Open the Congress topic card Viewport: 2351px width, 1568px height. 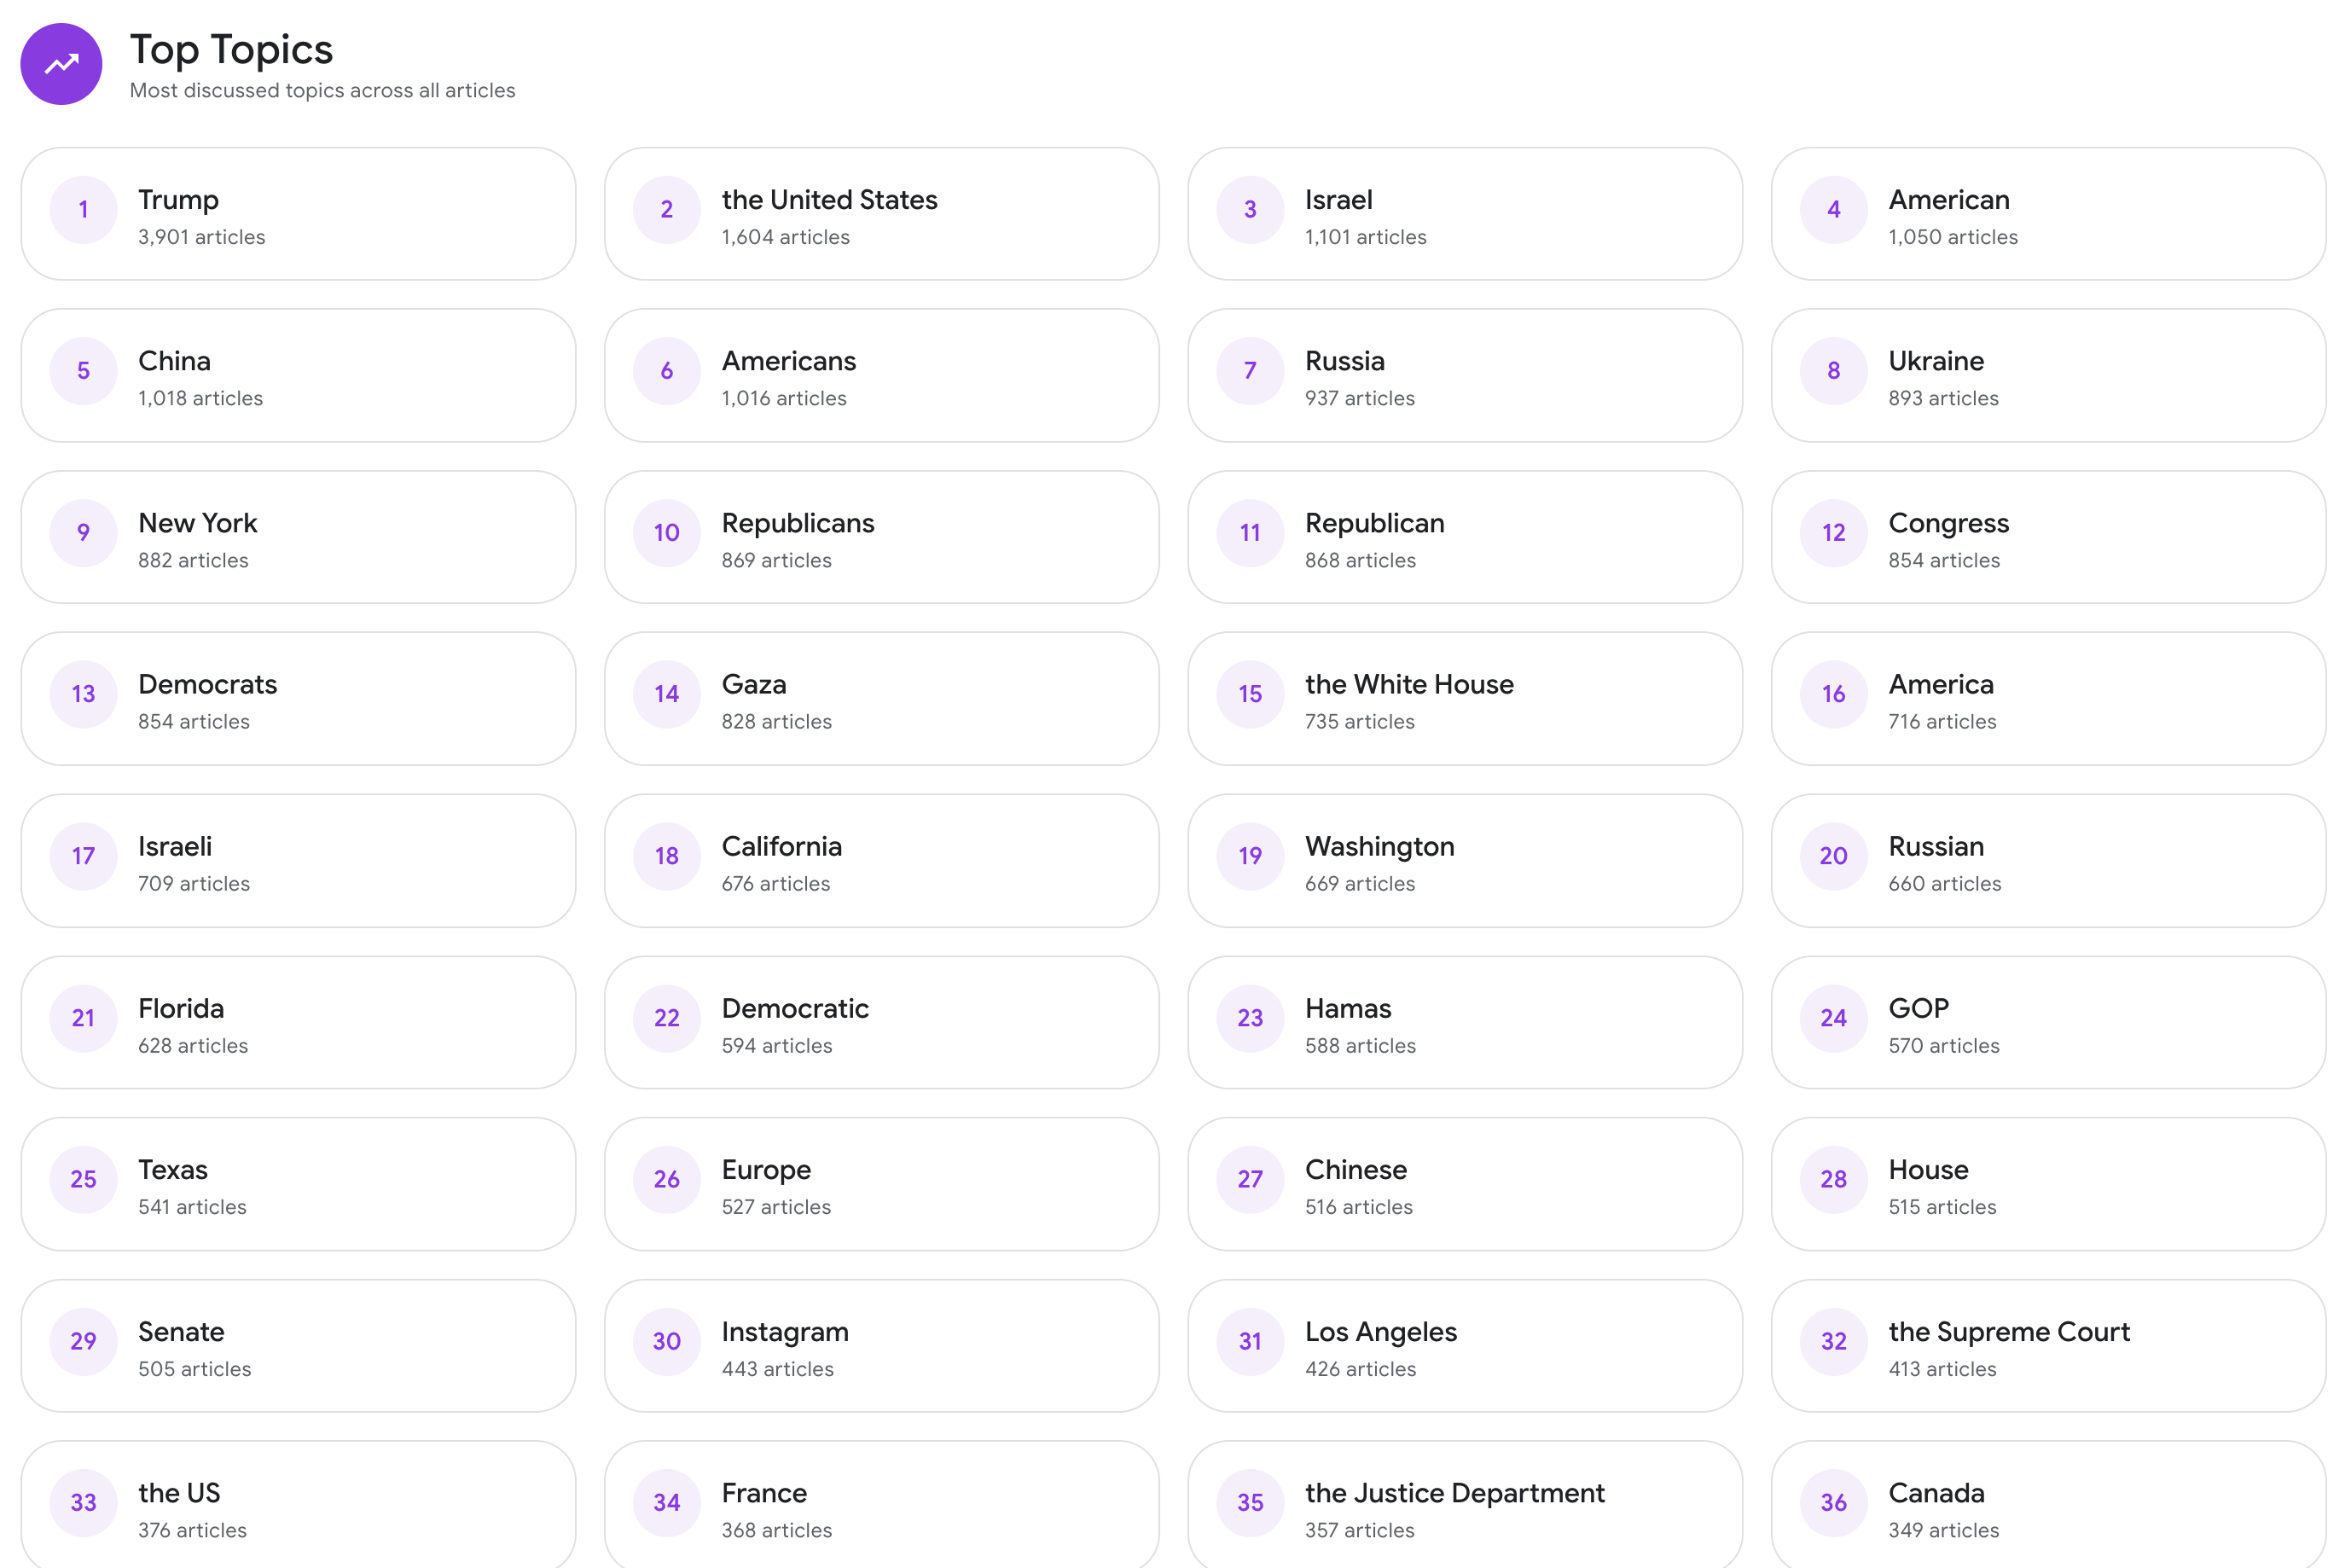[x=2047, y=538]
